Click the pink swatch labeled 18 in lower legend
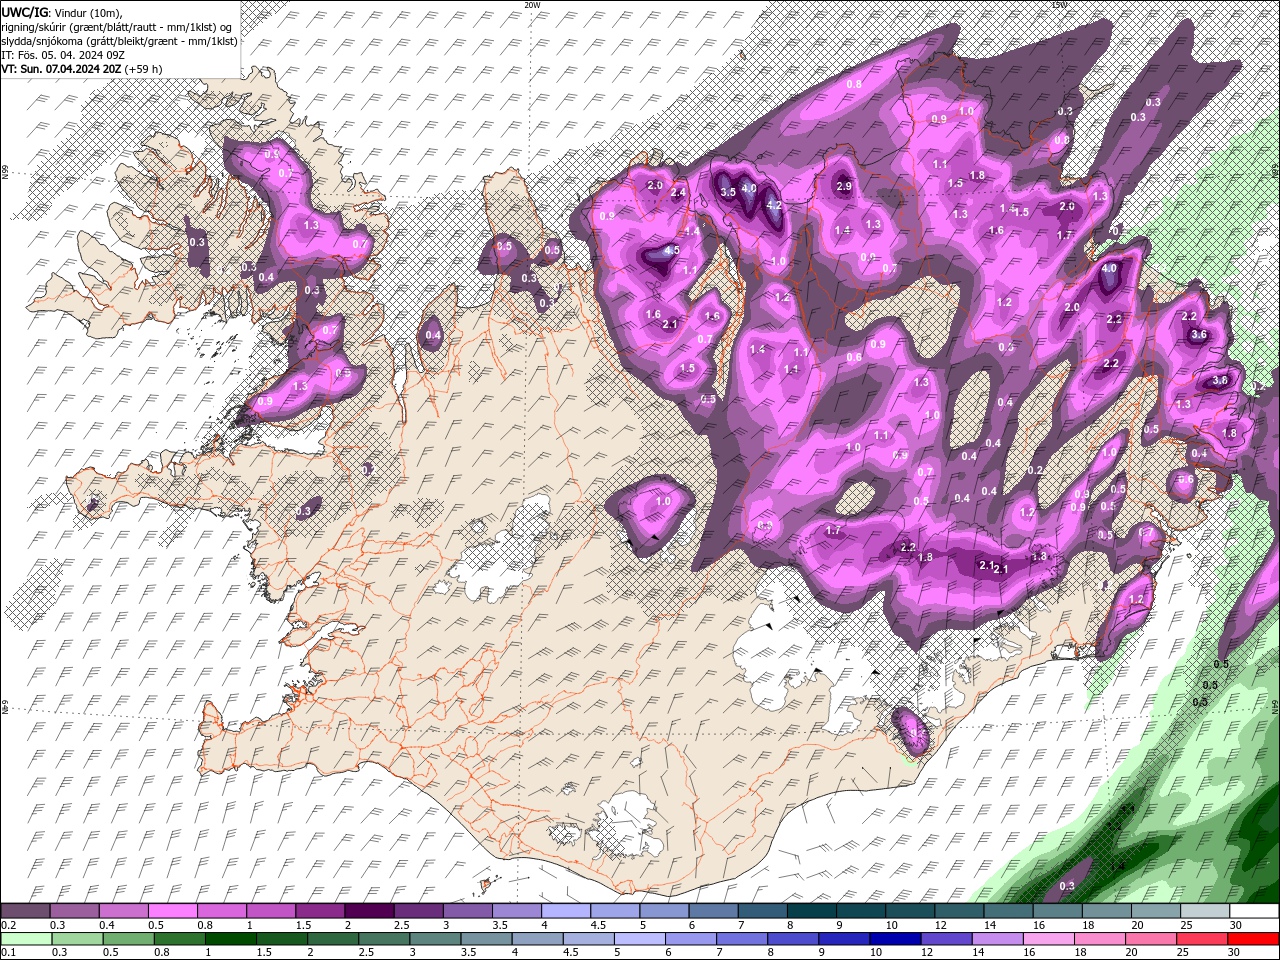Image resolution: width=1280 pixels, height=960 pixels. point(1100,939)
